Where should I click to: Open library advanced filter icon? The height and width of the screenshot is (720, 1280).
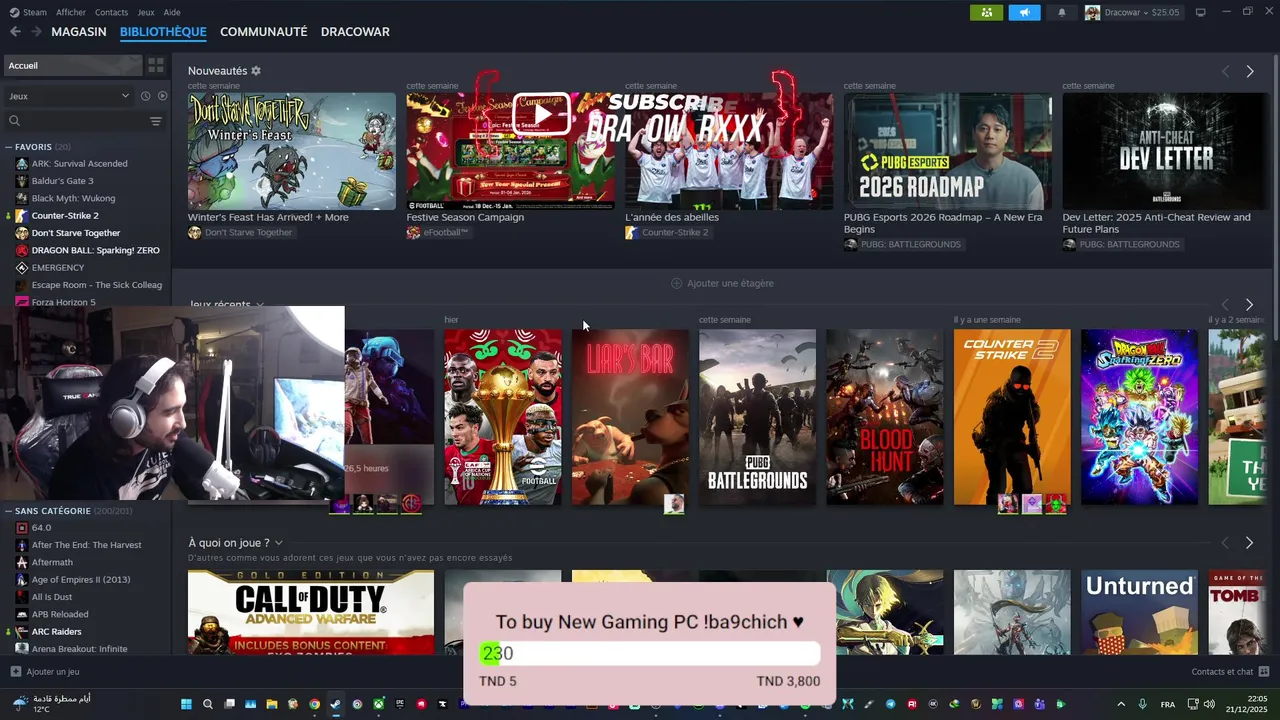coord(156,121)
